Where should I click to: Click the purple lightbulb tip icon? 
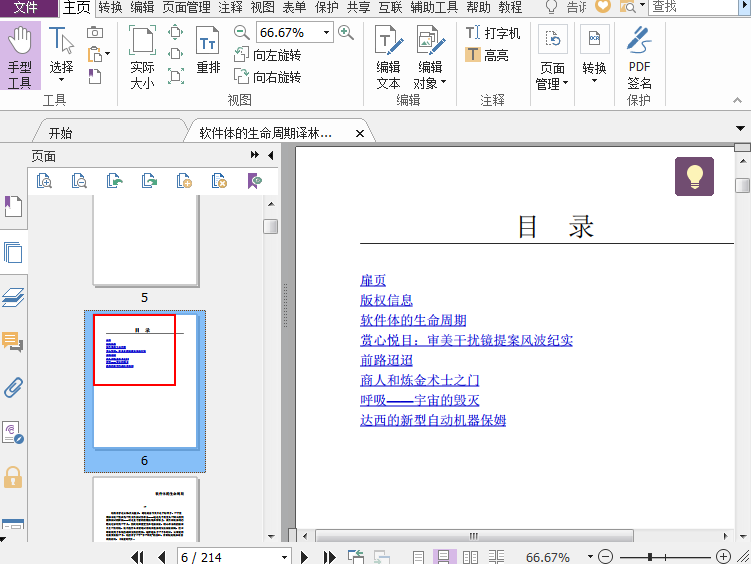point(694,176)
